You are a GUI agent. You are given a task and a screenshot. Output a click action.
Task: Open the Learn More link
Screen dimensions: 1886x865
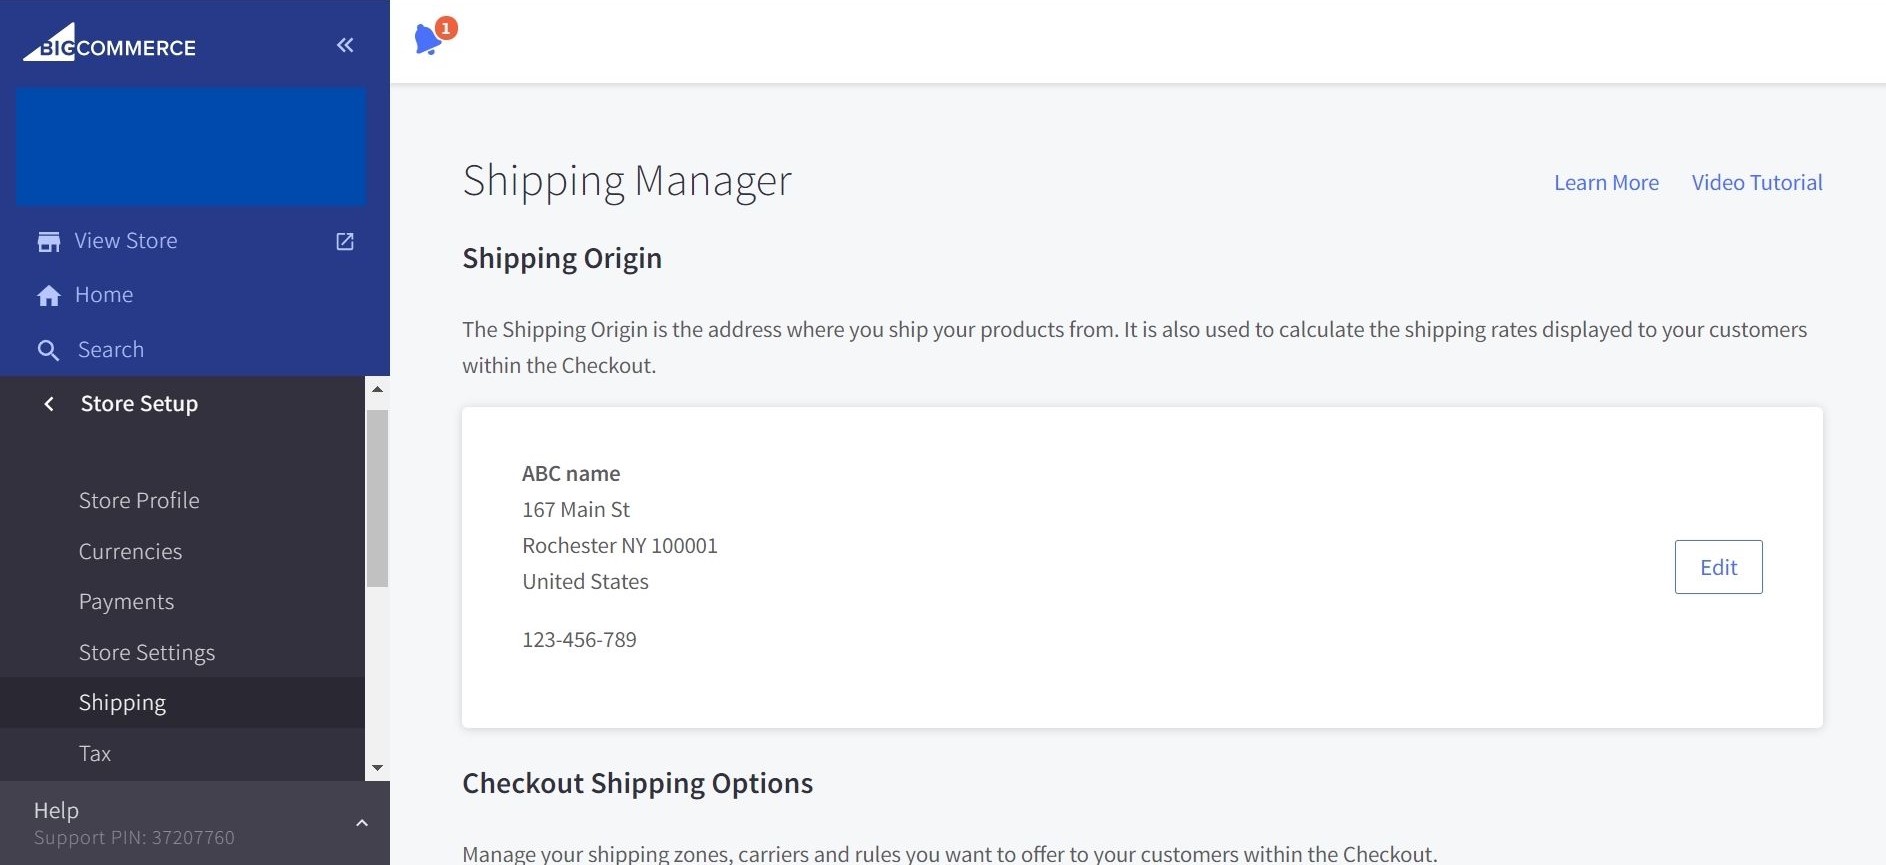(1606, 183)
